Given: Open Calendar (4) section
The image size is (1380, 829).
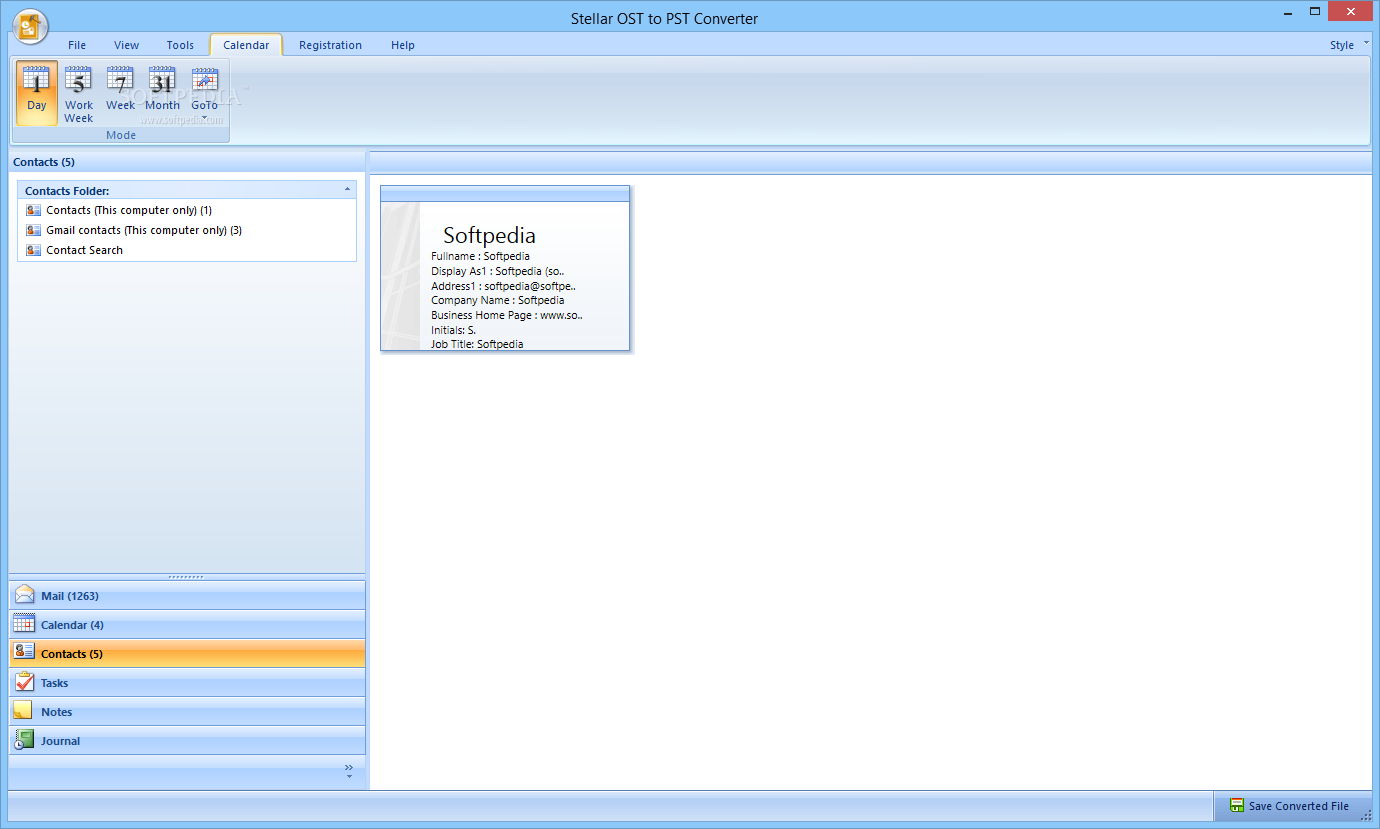Looking at the screenshot, I should 187,624.
